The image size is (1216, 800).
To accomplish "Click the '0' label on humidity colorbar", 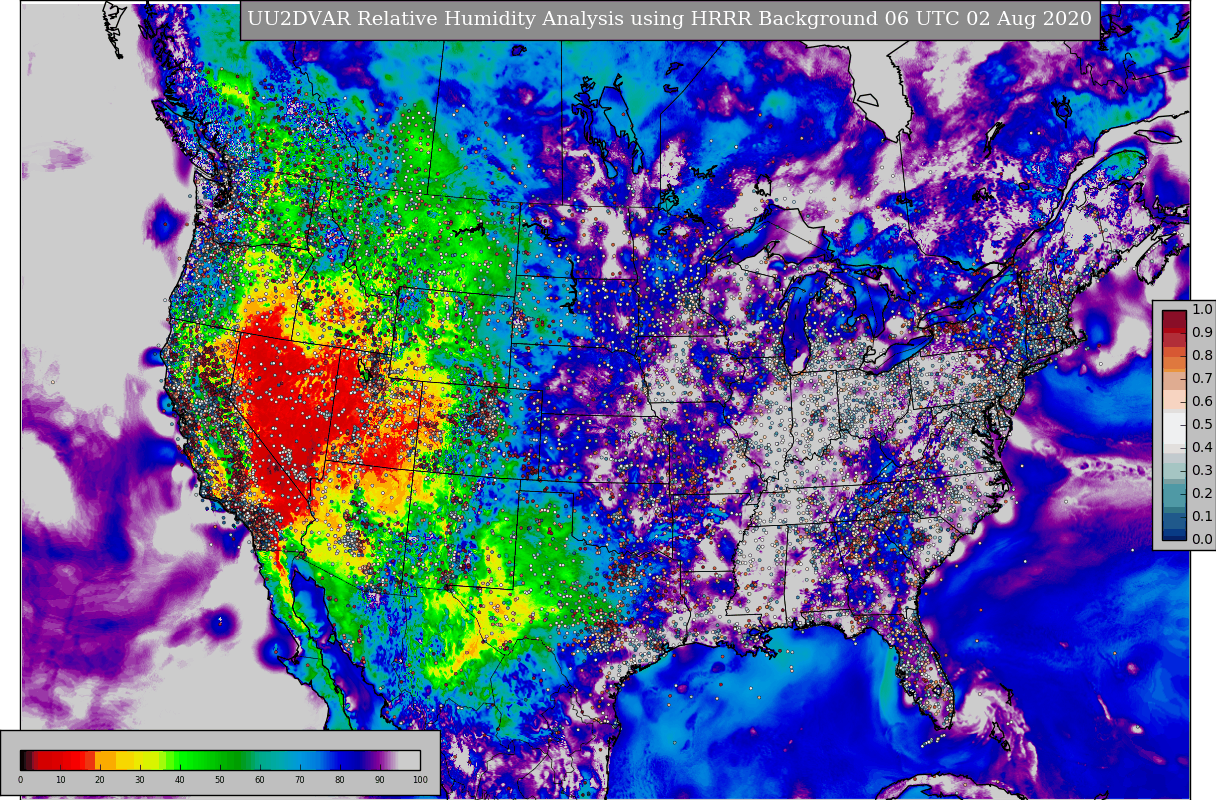I will click(20, 779).
